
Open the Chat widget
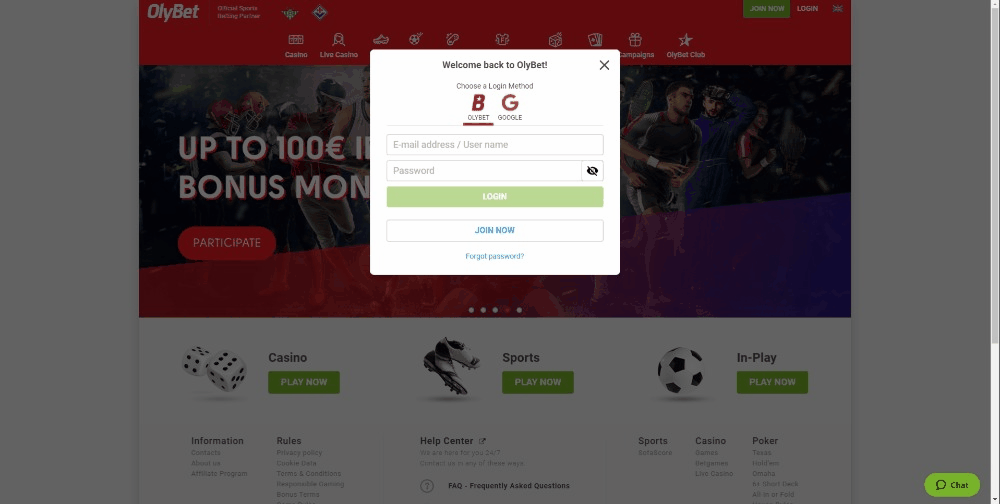tap(952, 485)
